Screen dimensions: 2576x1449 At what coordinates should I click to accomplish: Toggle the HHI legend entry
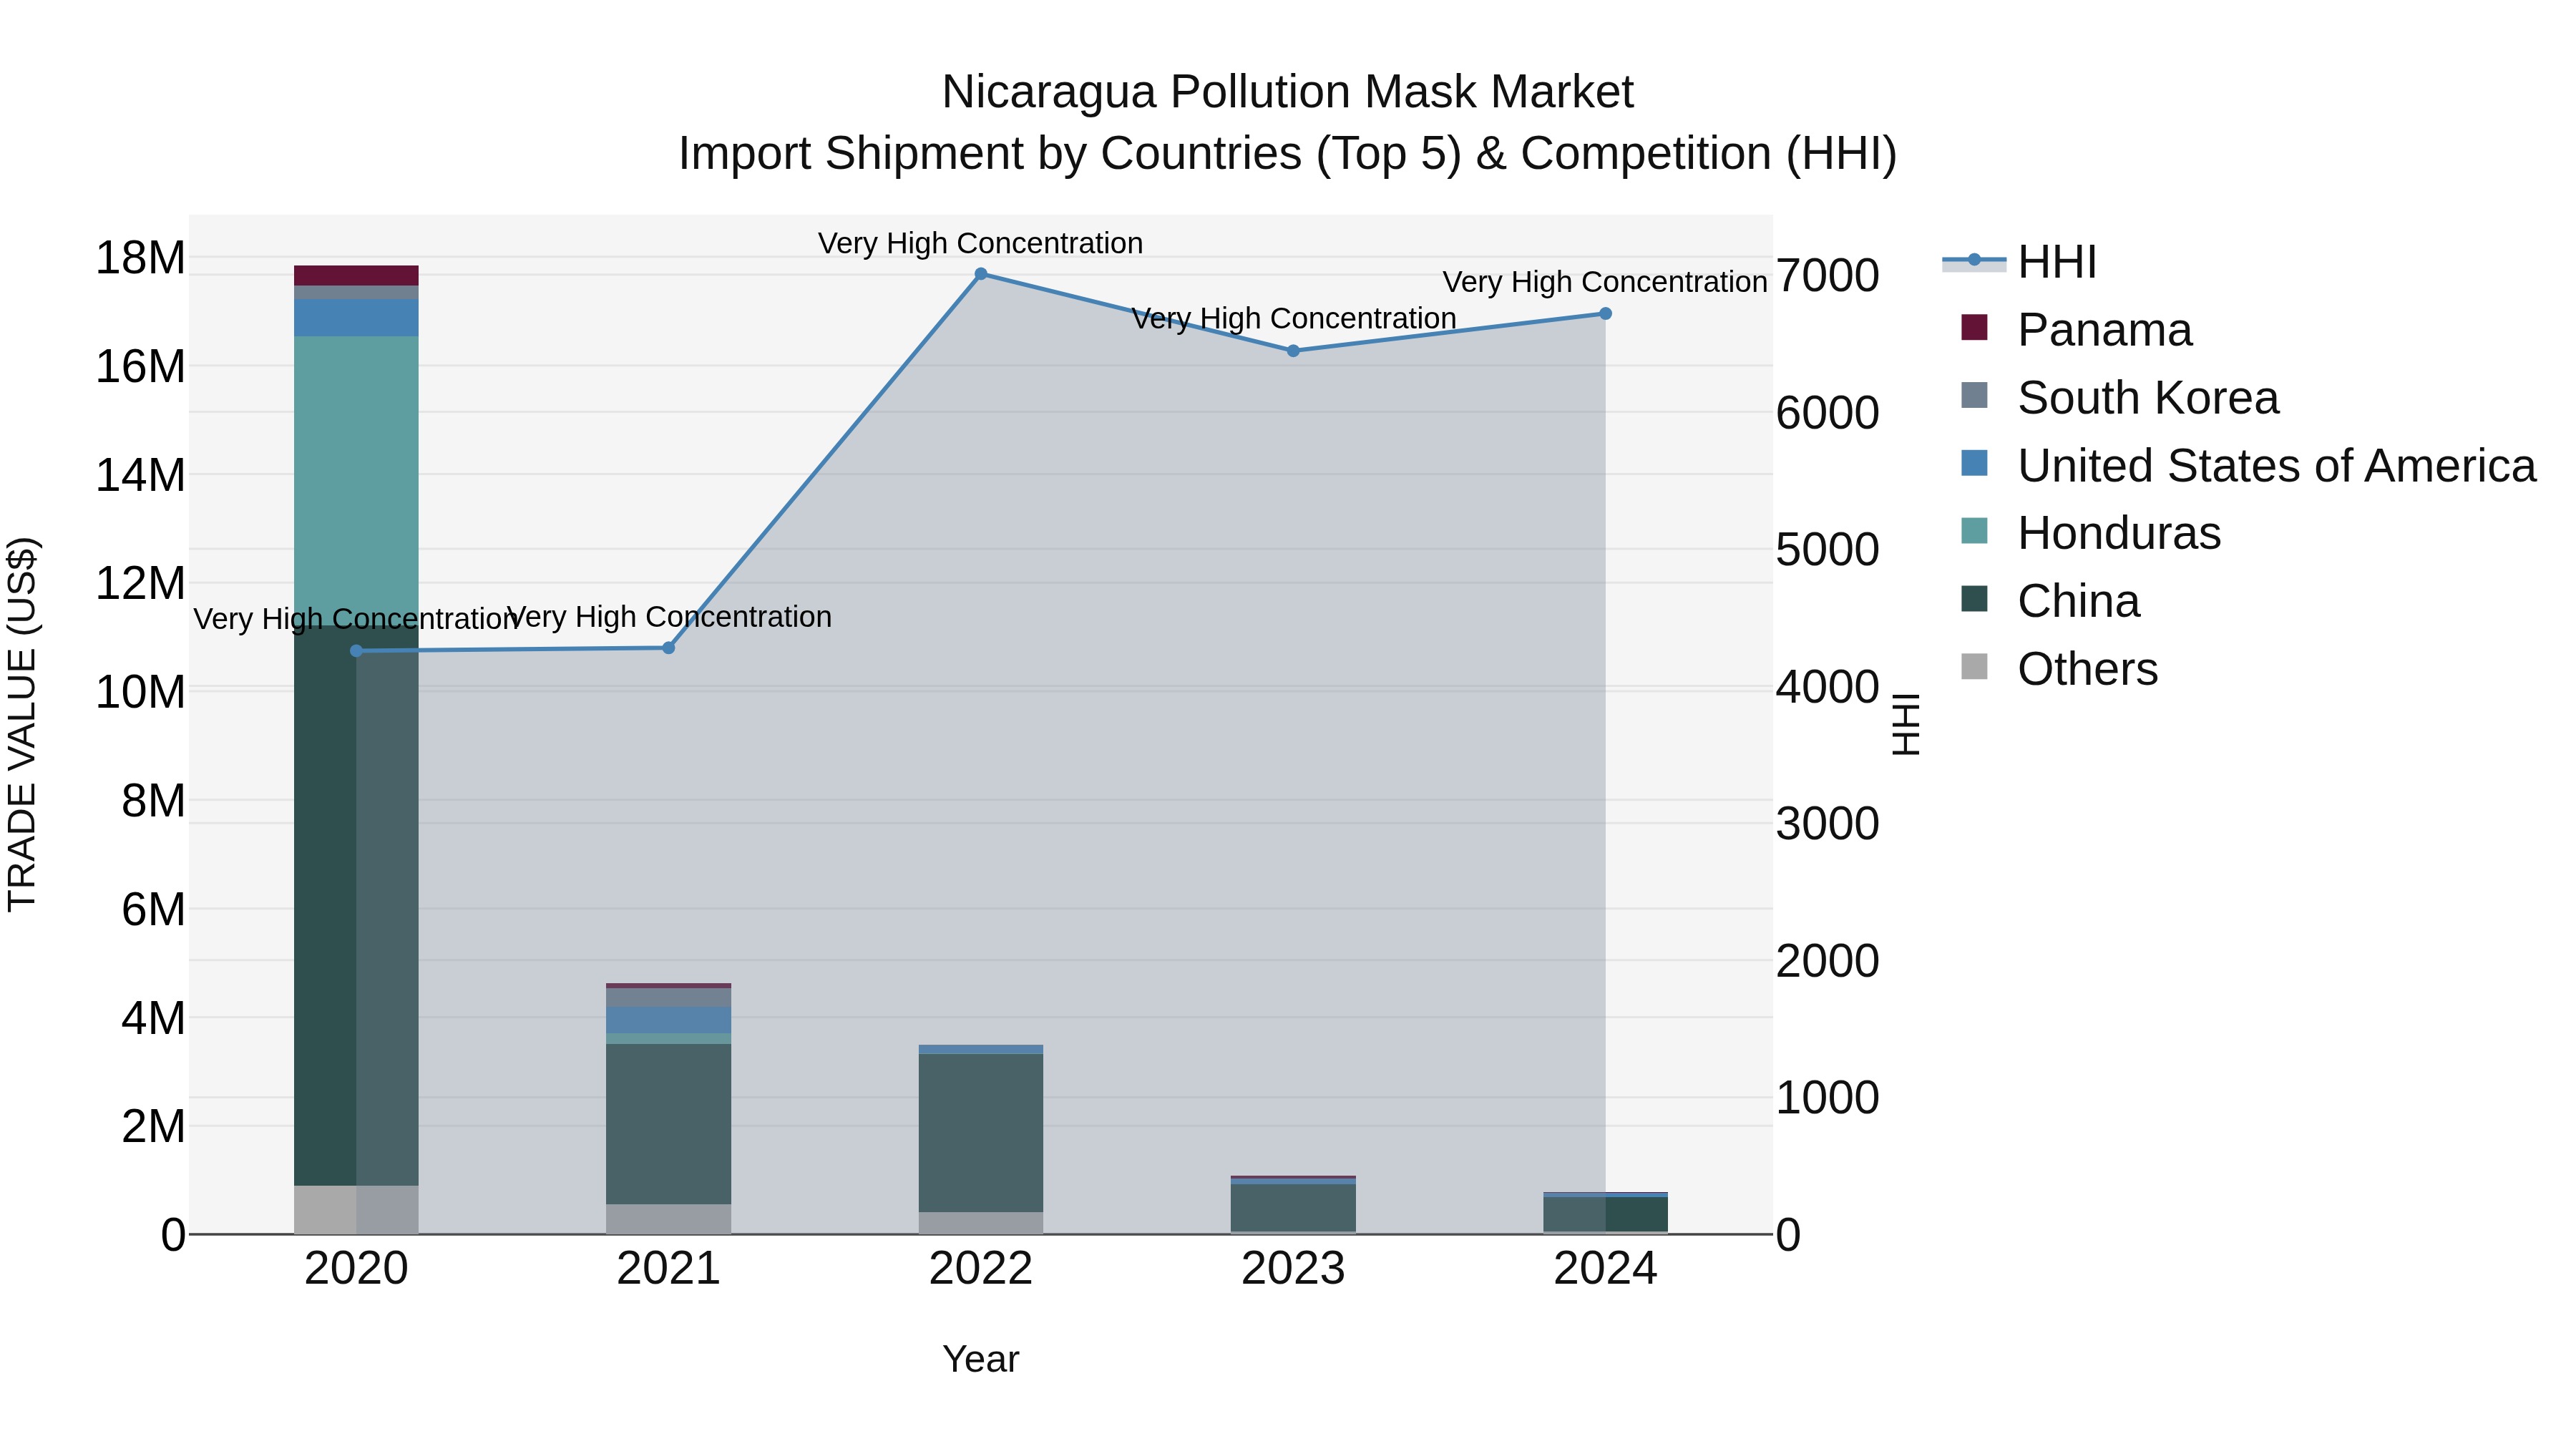(x=2020, y=262)
